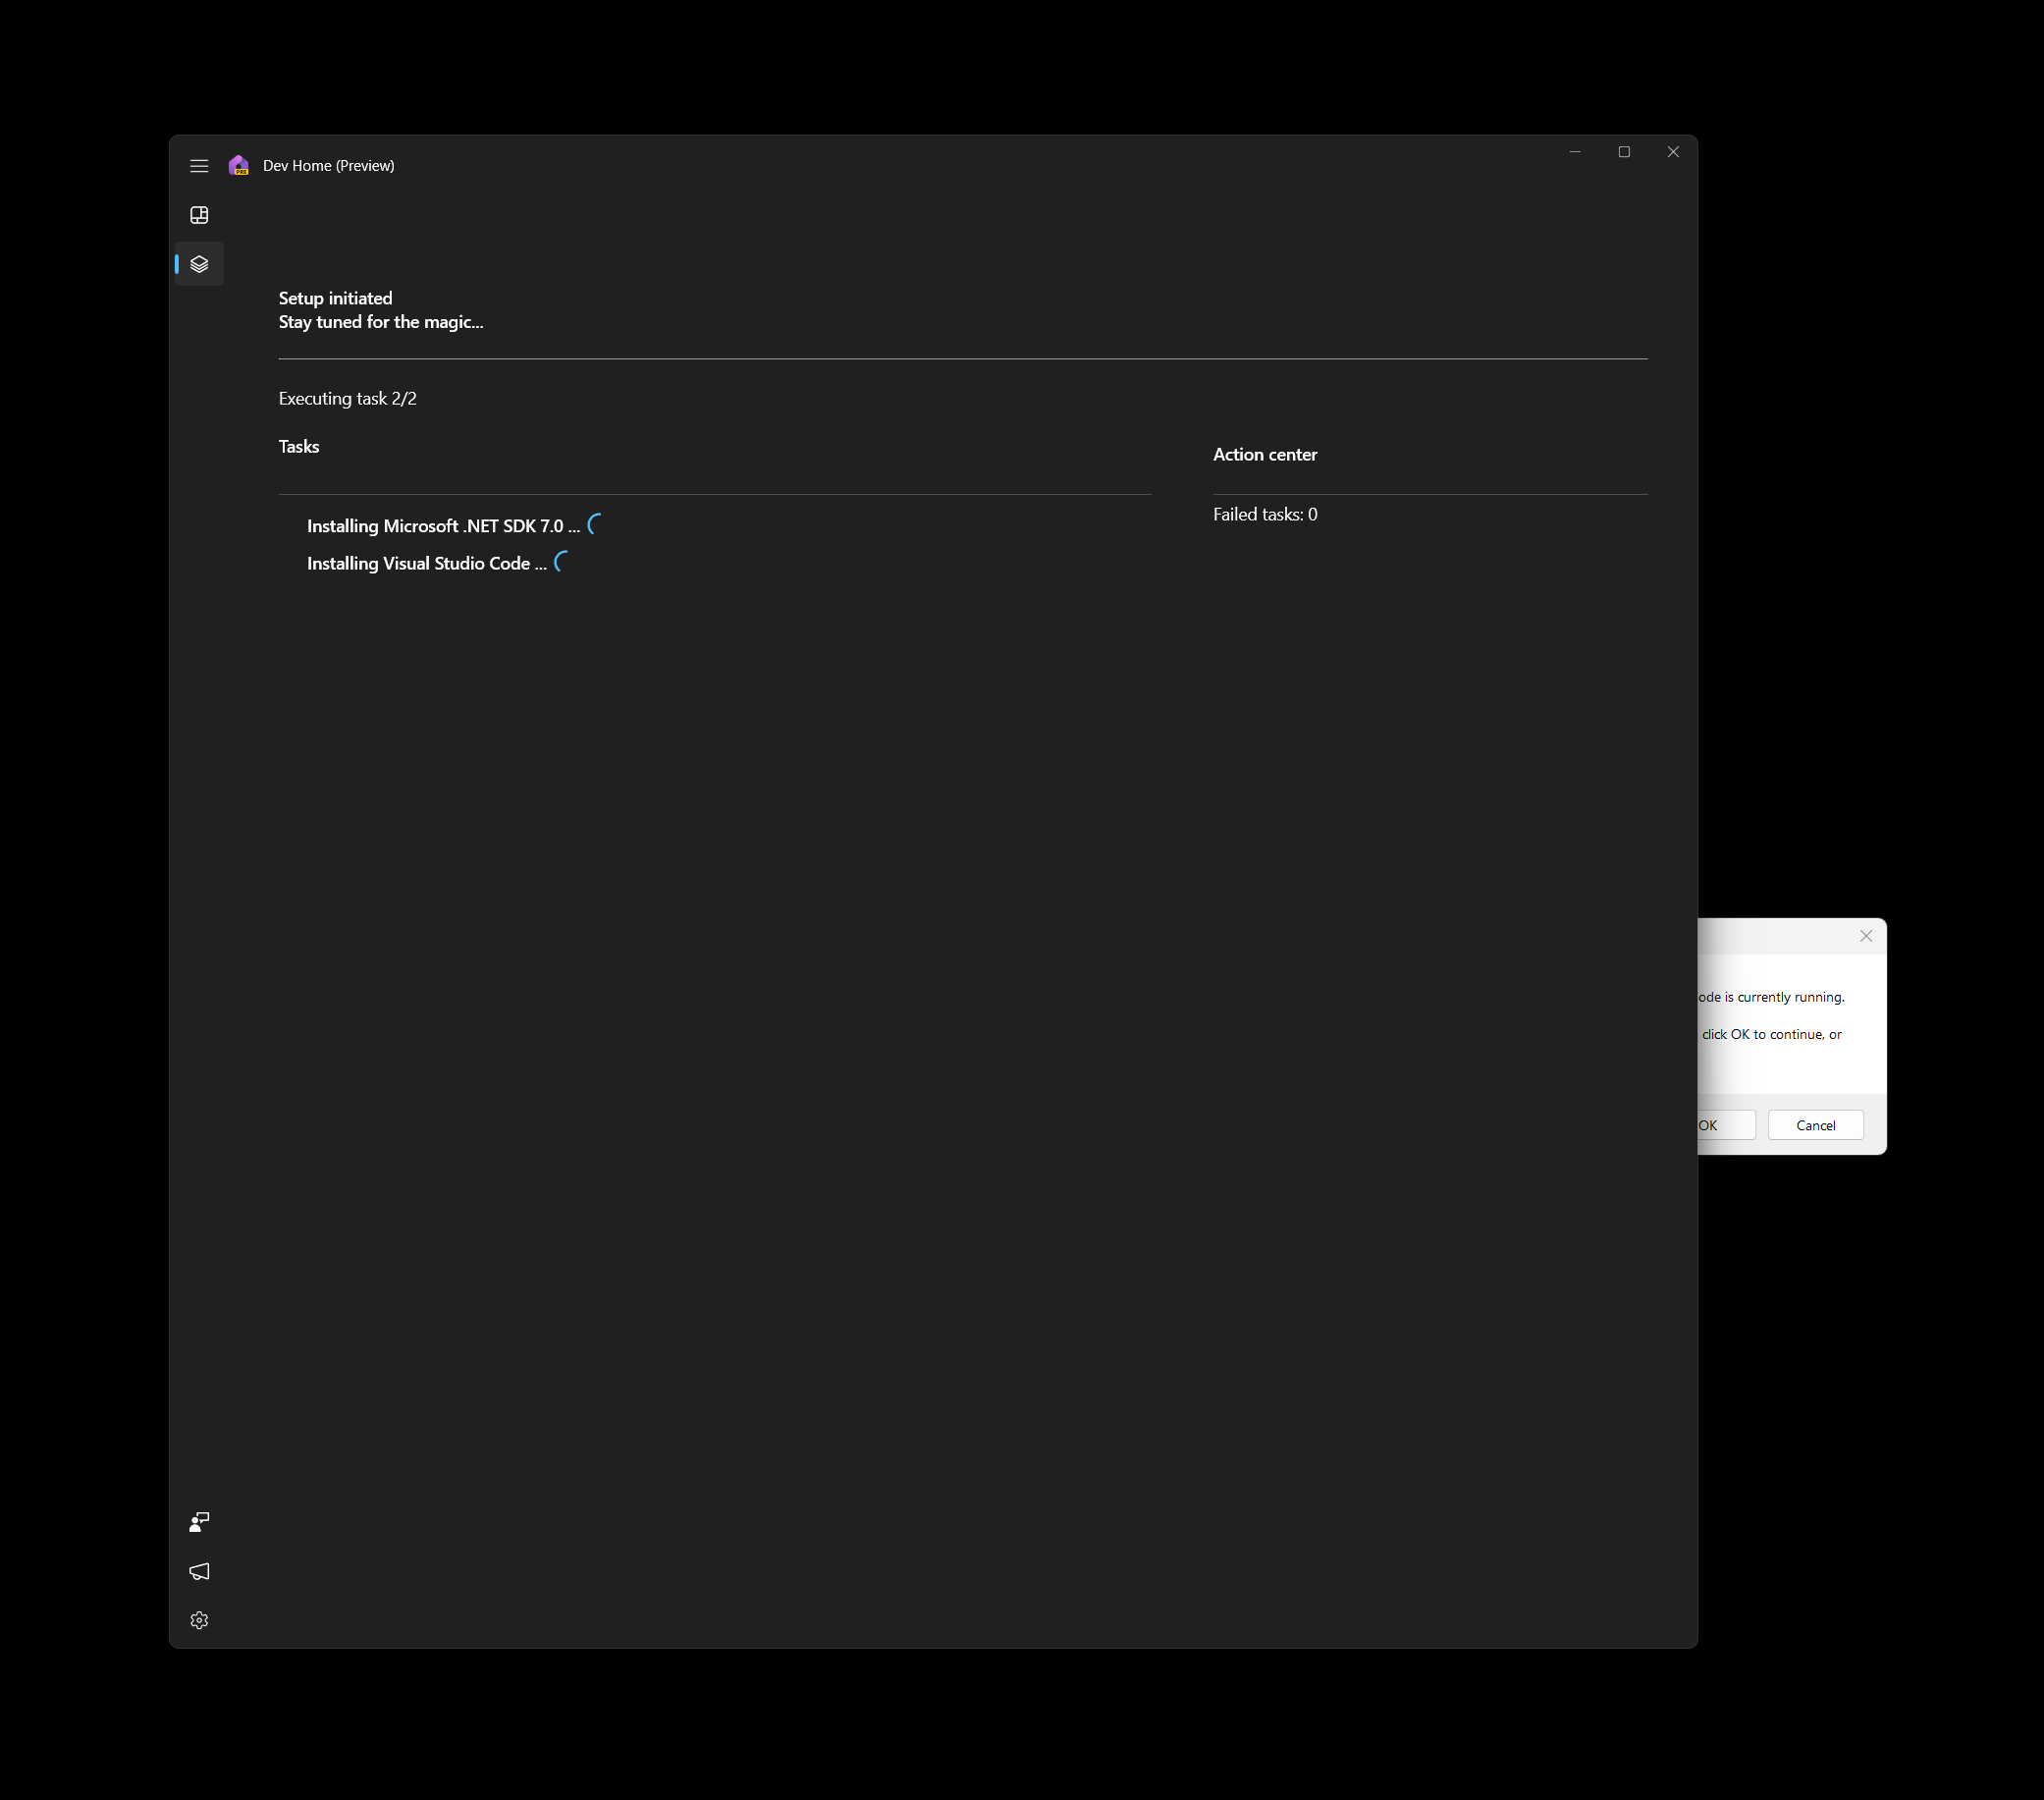The width and height of the screenshot is (2044, 1800).
Task: Click the Dev Home logo in the title bar
Action: [238, 165]
